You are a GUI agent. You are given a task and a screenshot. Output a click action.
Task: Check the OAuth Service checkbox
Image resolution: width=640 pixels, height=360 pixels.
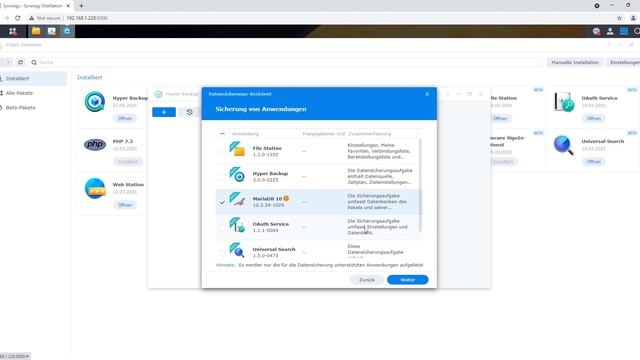click(x=222, y=227)
